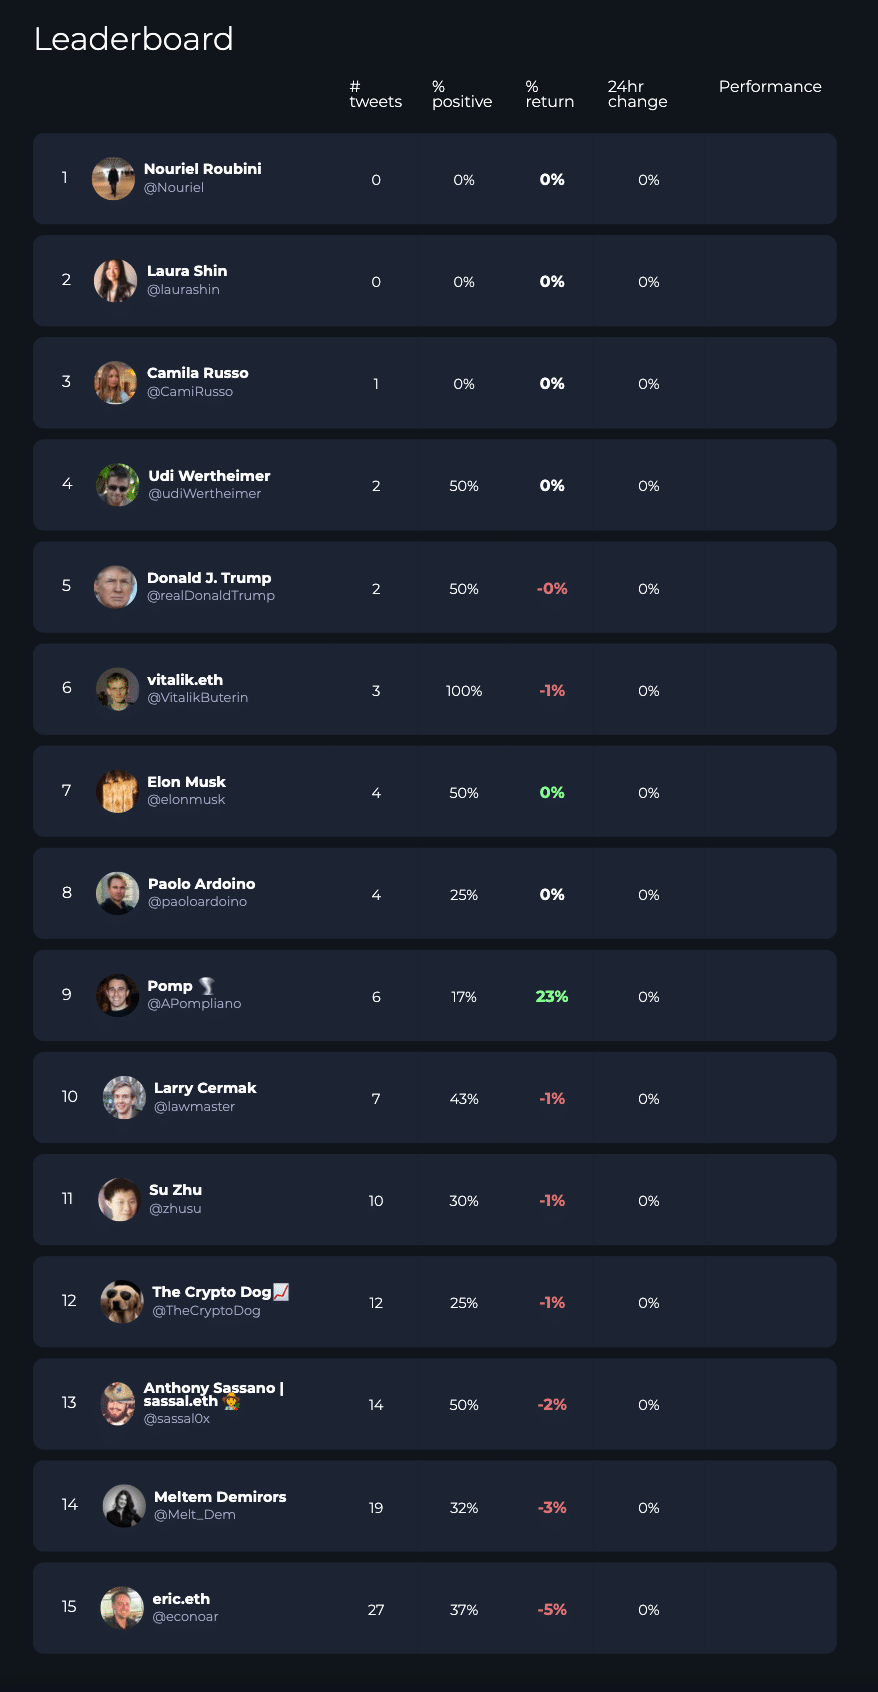Open Anthony Sassano sassal.eth row name
The height and width of the screenshot is (1692, 878).
click(x=213, y=1394)
